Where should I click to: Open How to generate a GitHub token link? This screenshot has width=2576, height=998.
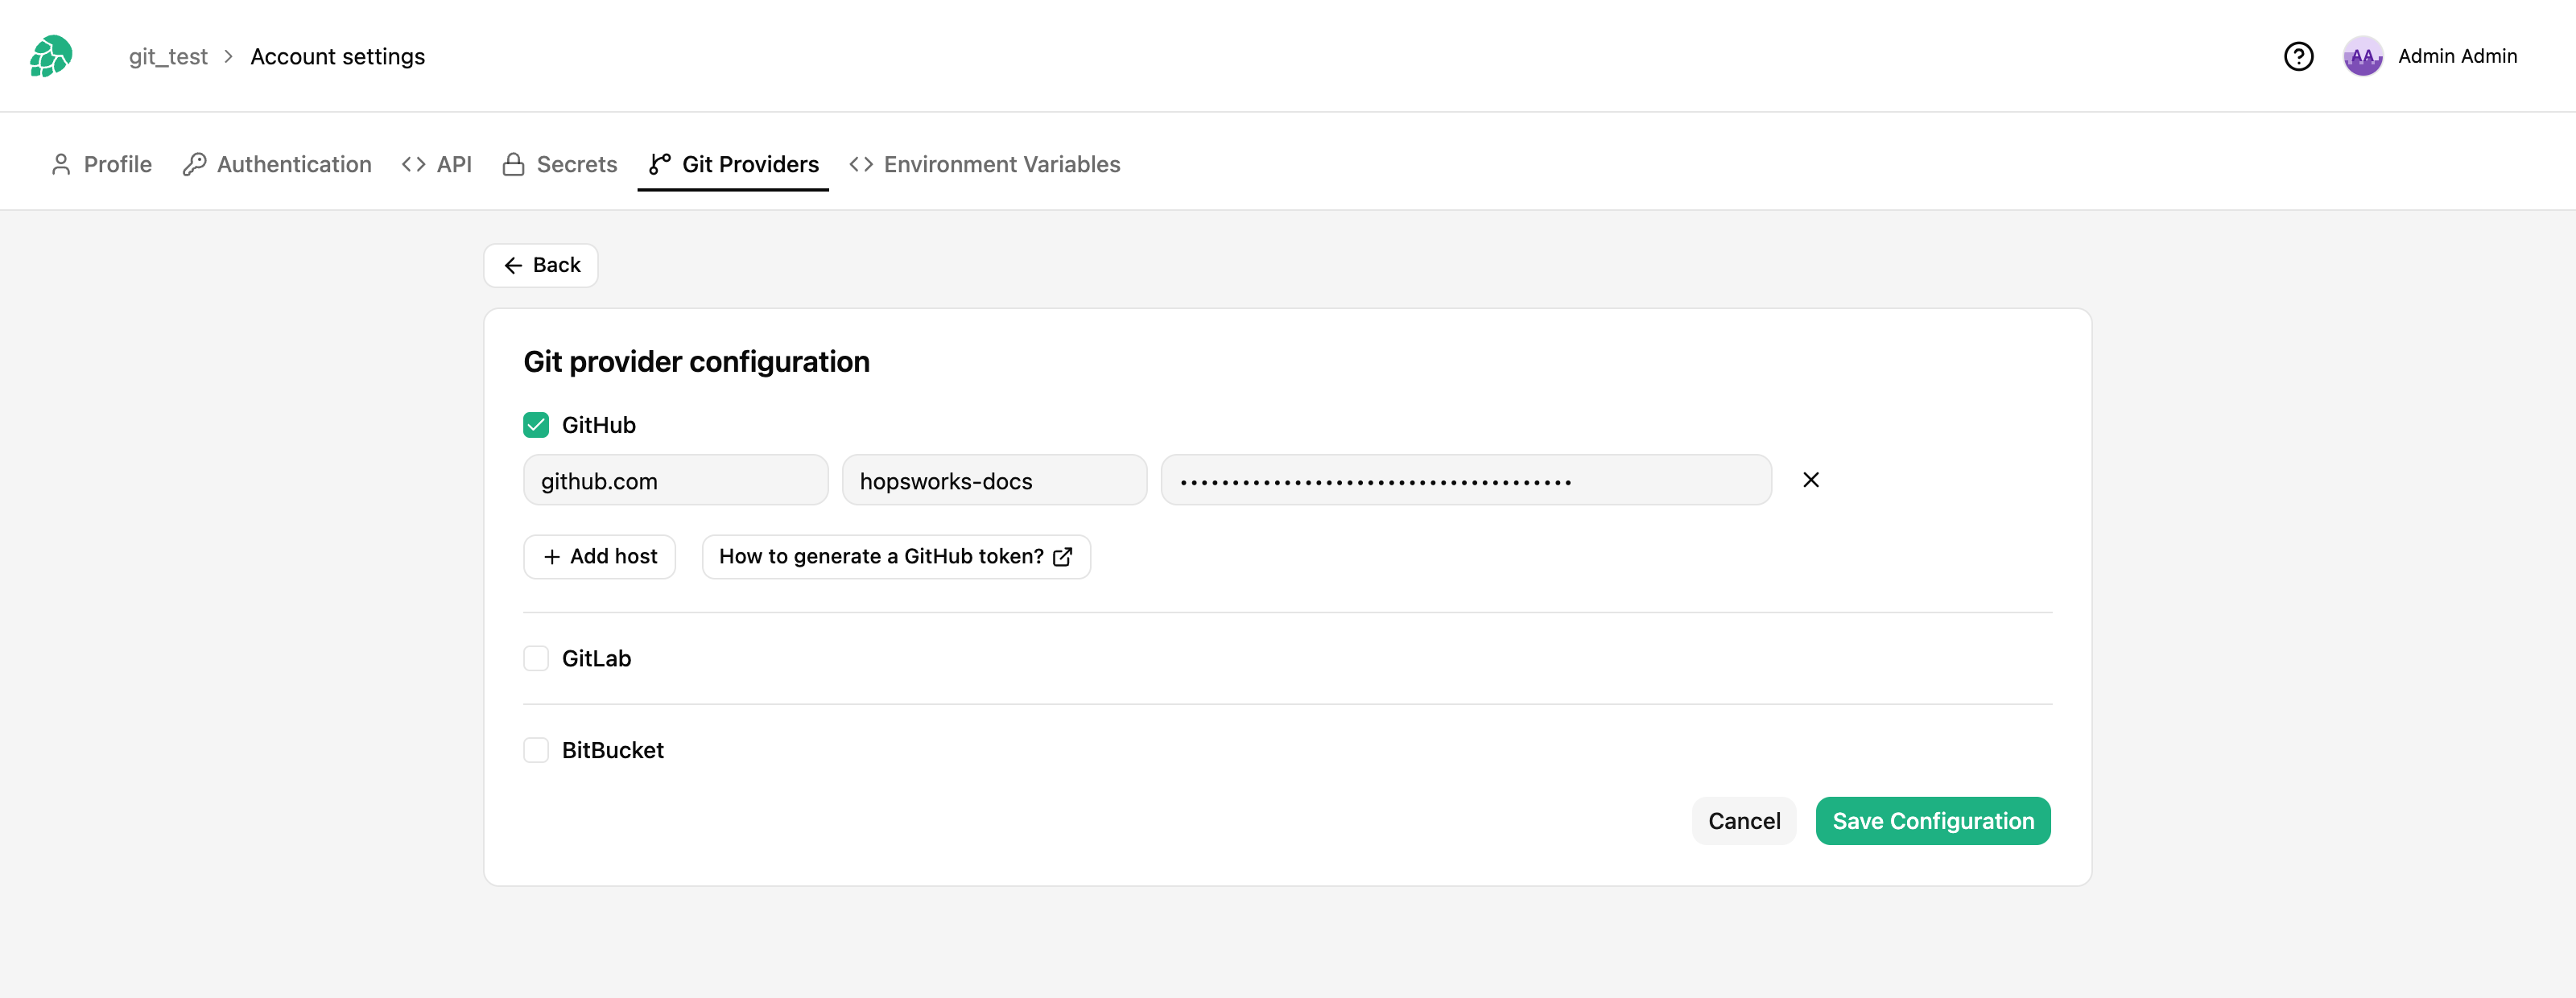coord(896,557)
